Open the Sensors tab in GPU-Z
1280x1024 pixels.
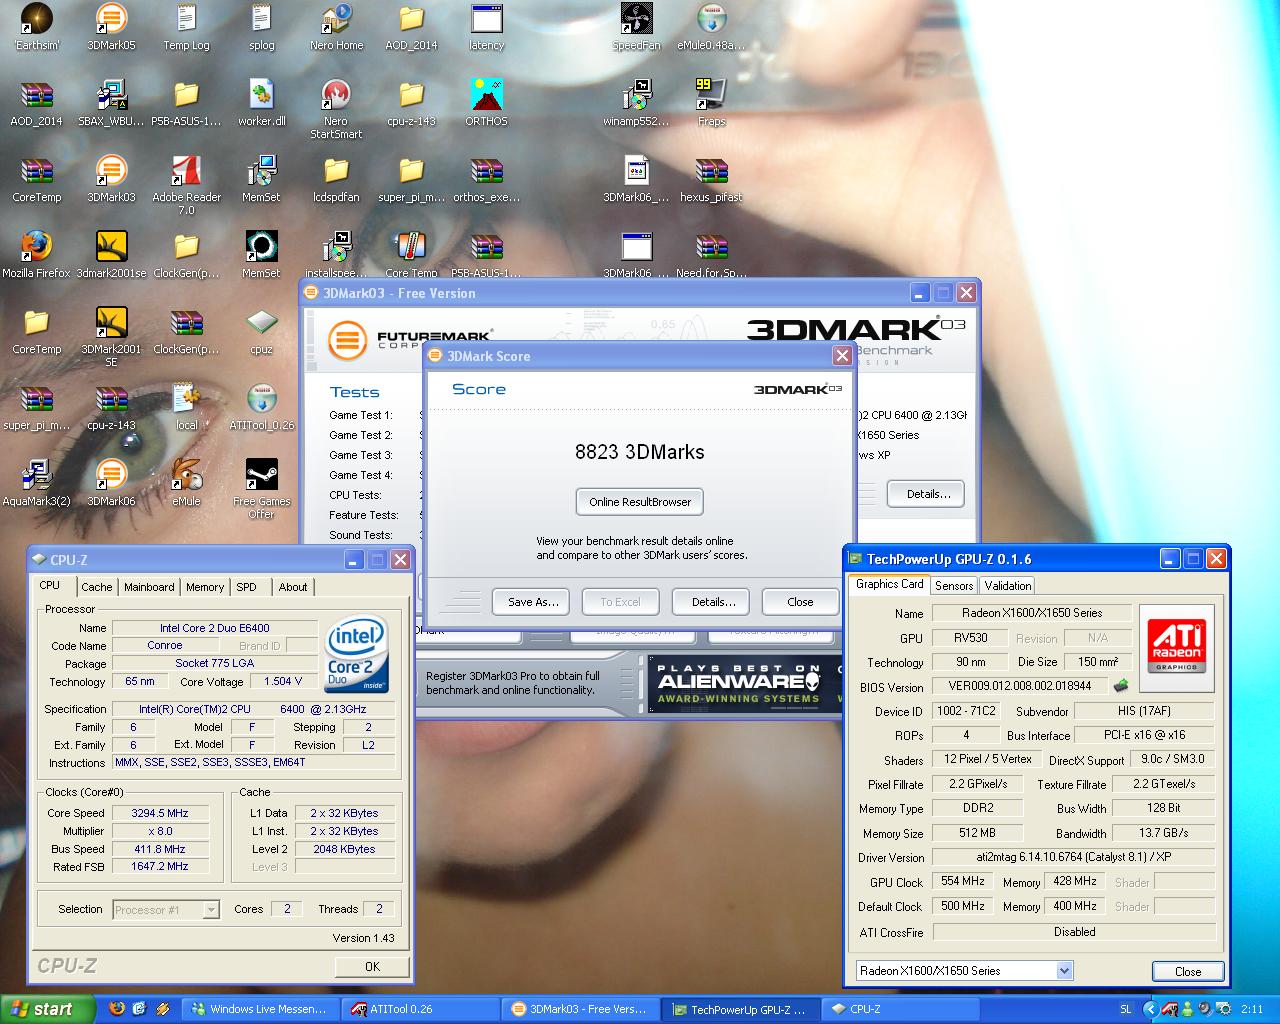954,586
